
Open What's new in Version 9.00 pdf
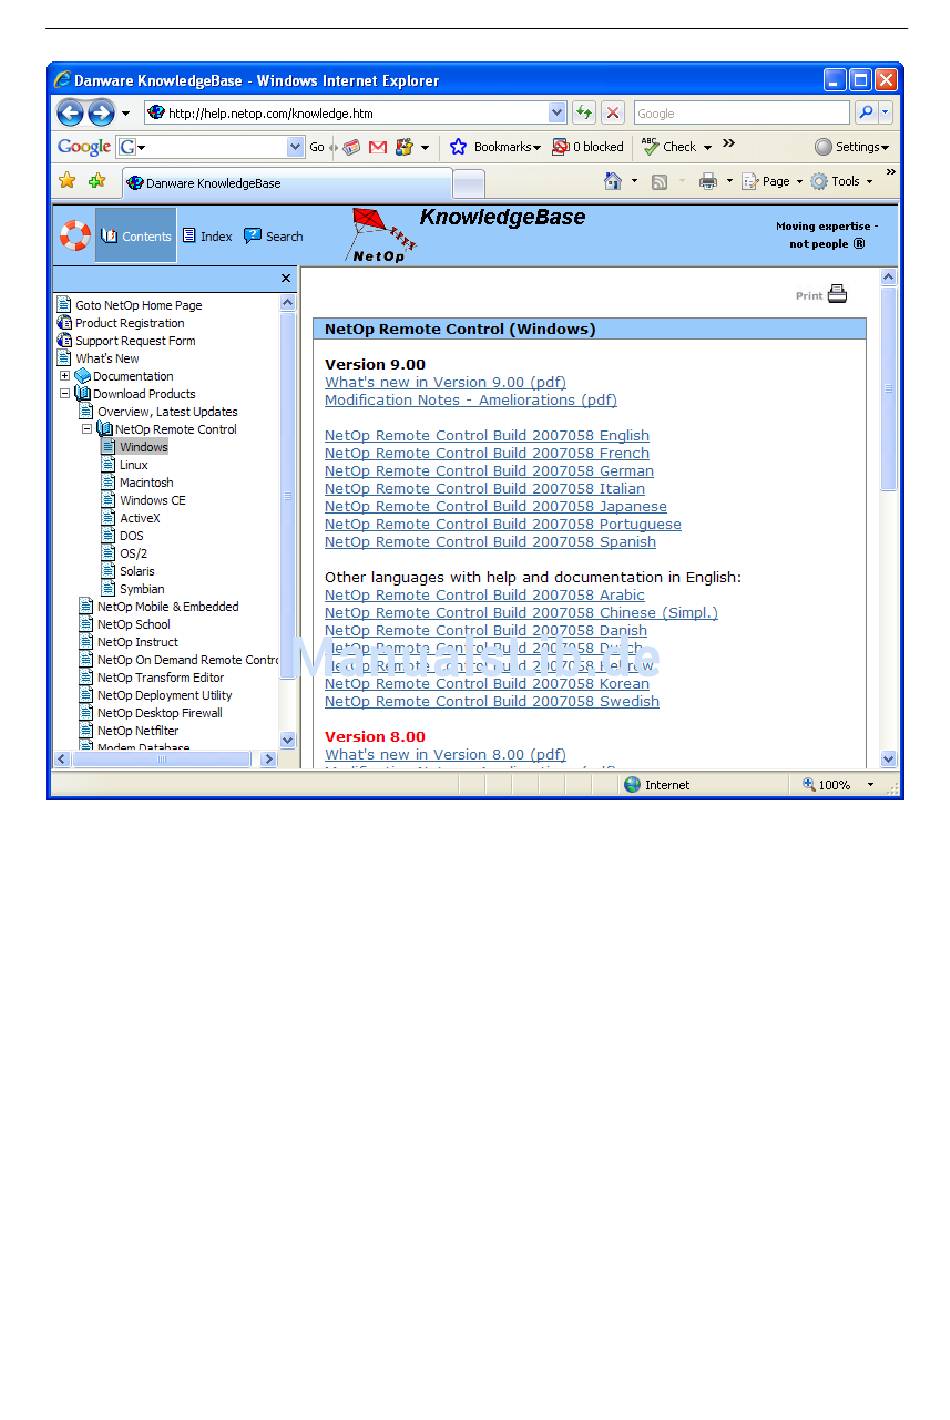[x=445, y=382]
